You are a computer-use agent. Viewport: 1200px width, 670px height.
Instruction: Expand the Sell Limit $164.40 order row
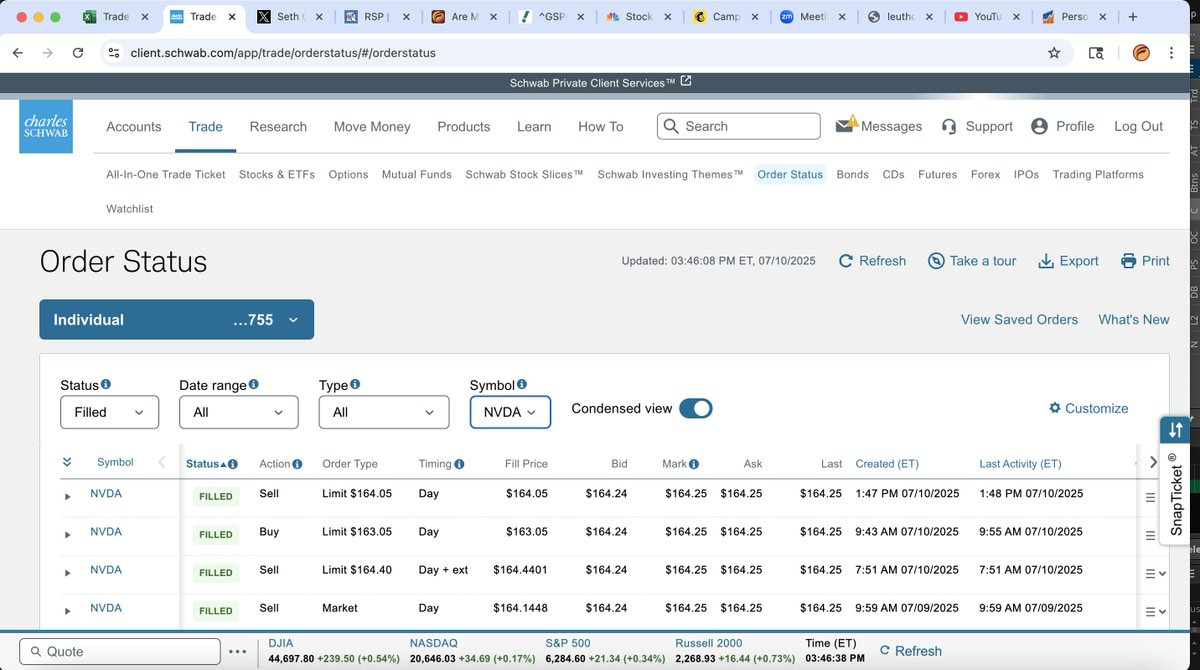click(68, 573)
